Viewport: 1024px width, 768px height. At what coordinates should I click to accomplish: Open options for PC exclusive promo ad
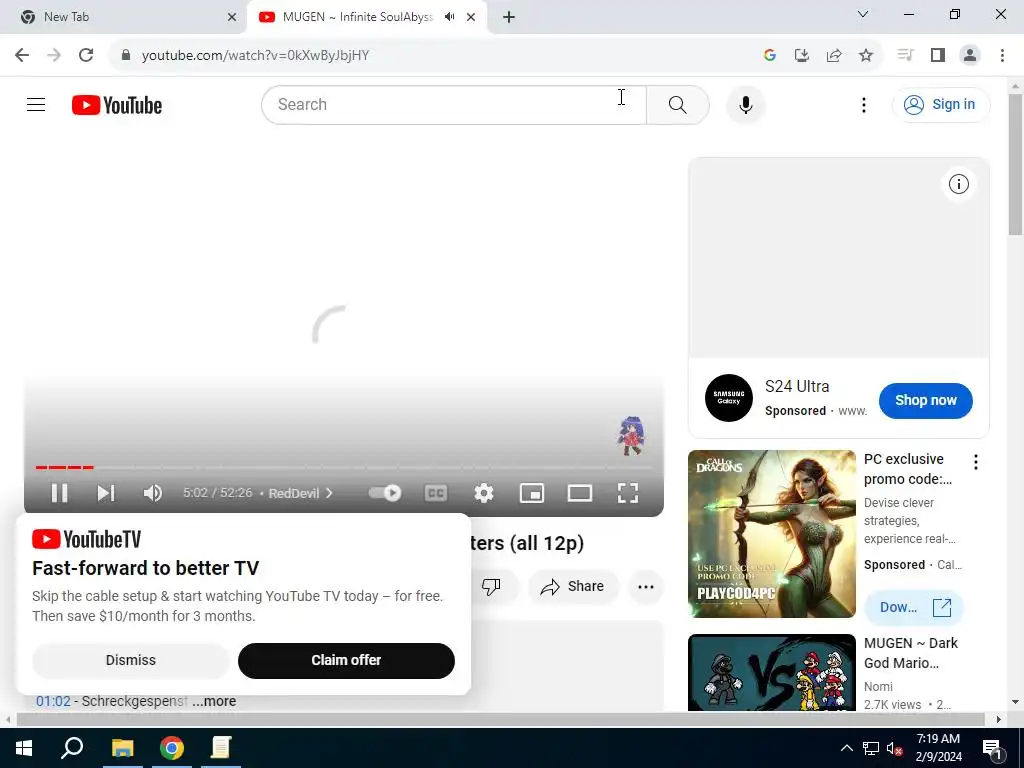[976, 462]
